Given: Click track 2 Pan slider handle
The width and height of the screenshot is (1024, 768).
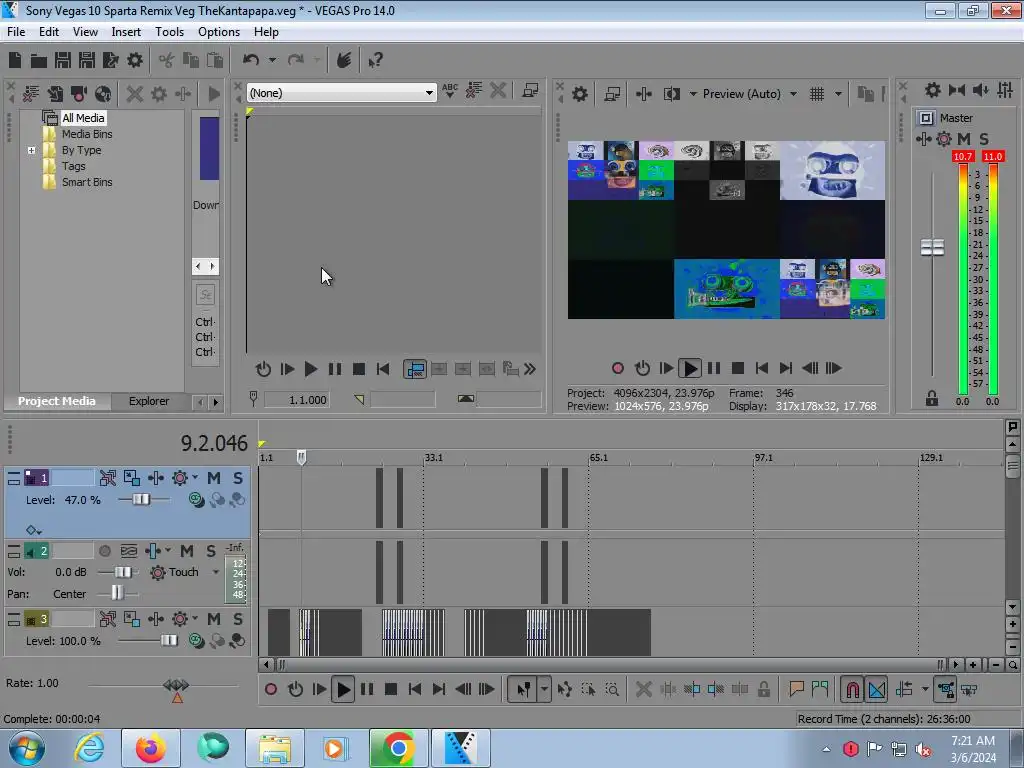Looking at the screenshot, I should (x=117, y=593).
